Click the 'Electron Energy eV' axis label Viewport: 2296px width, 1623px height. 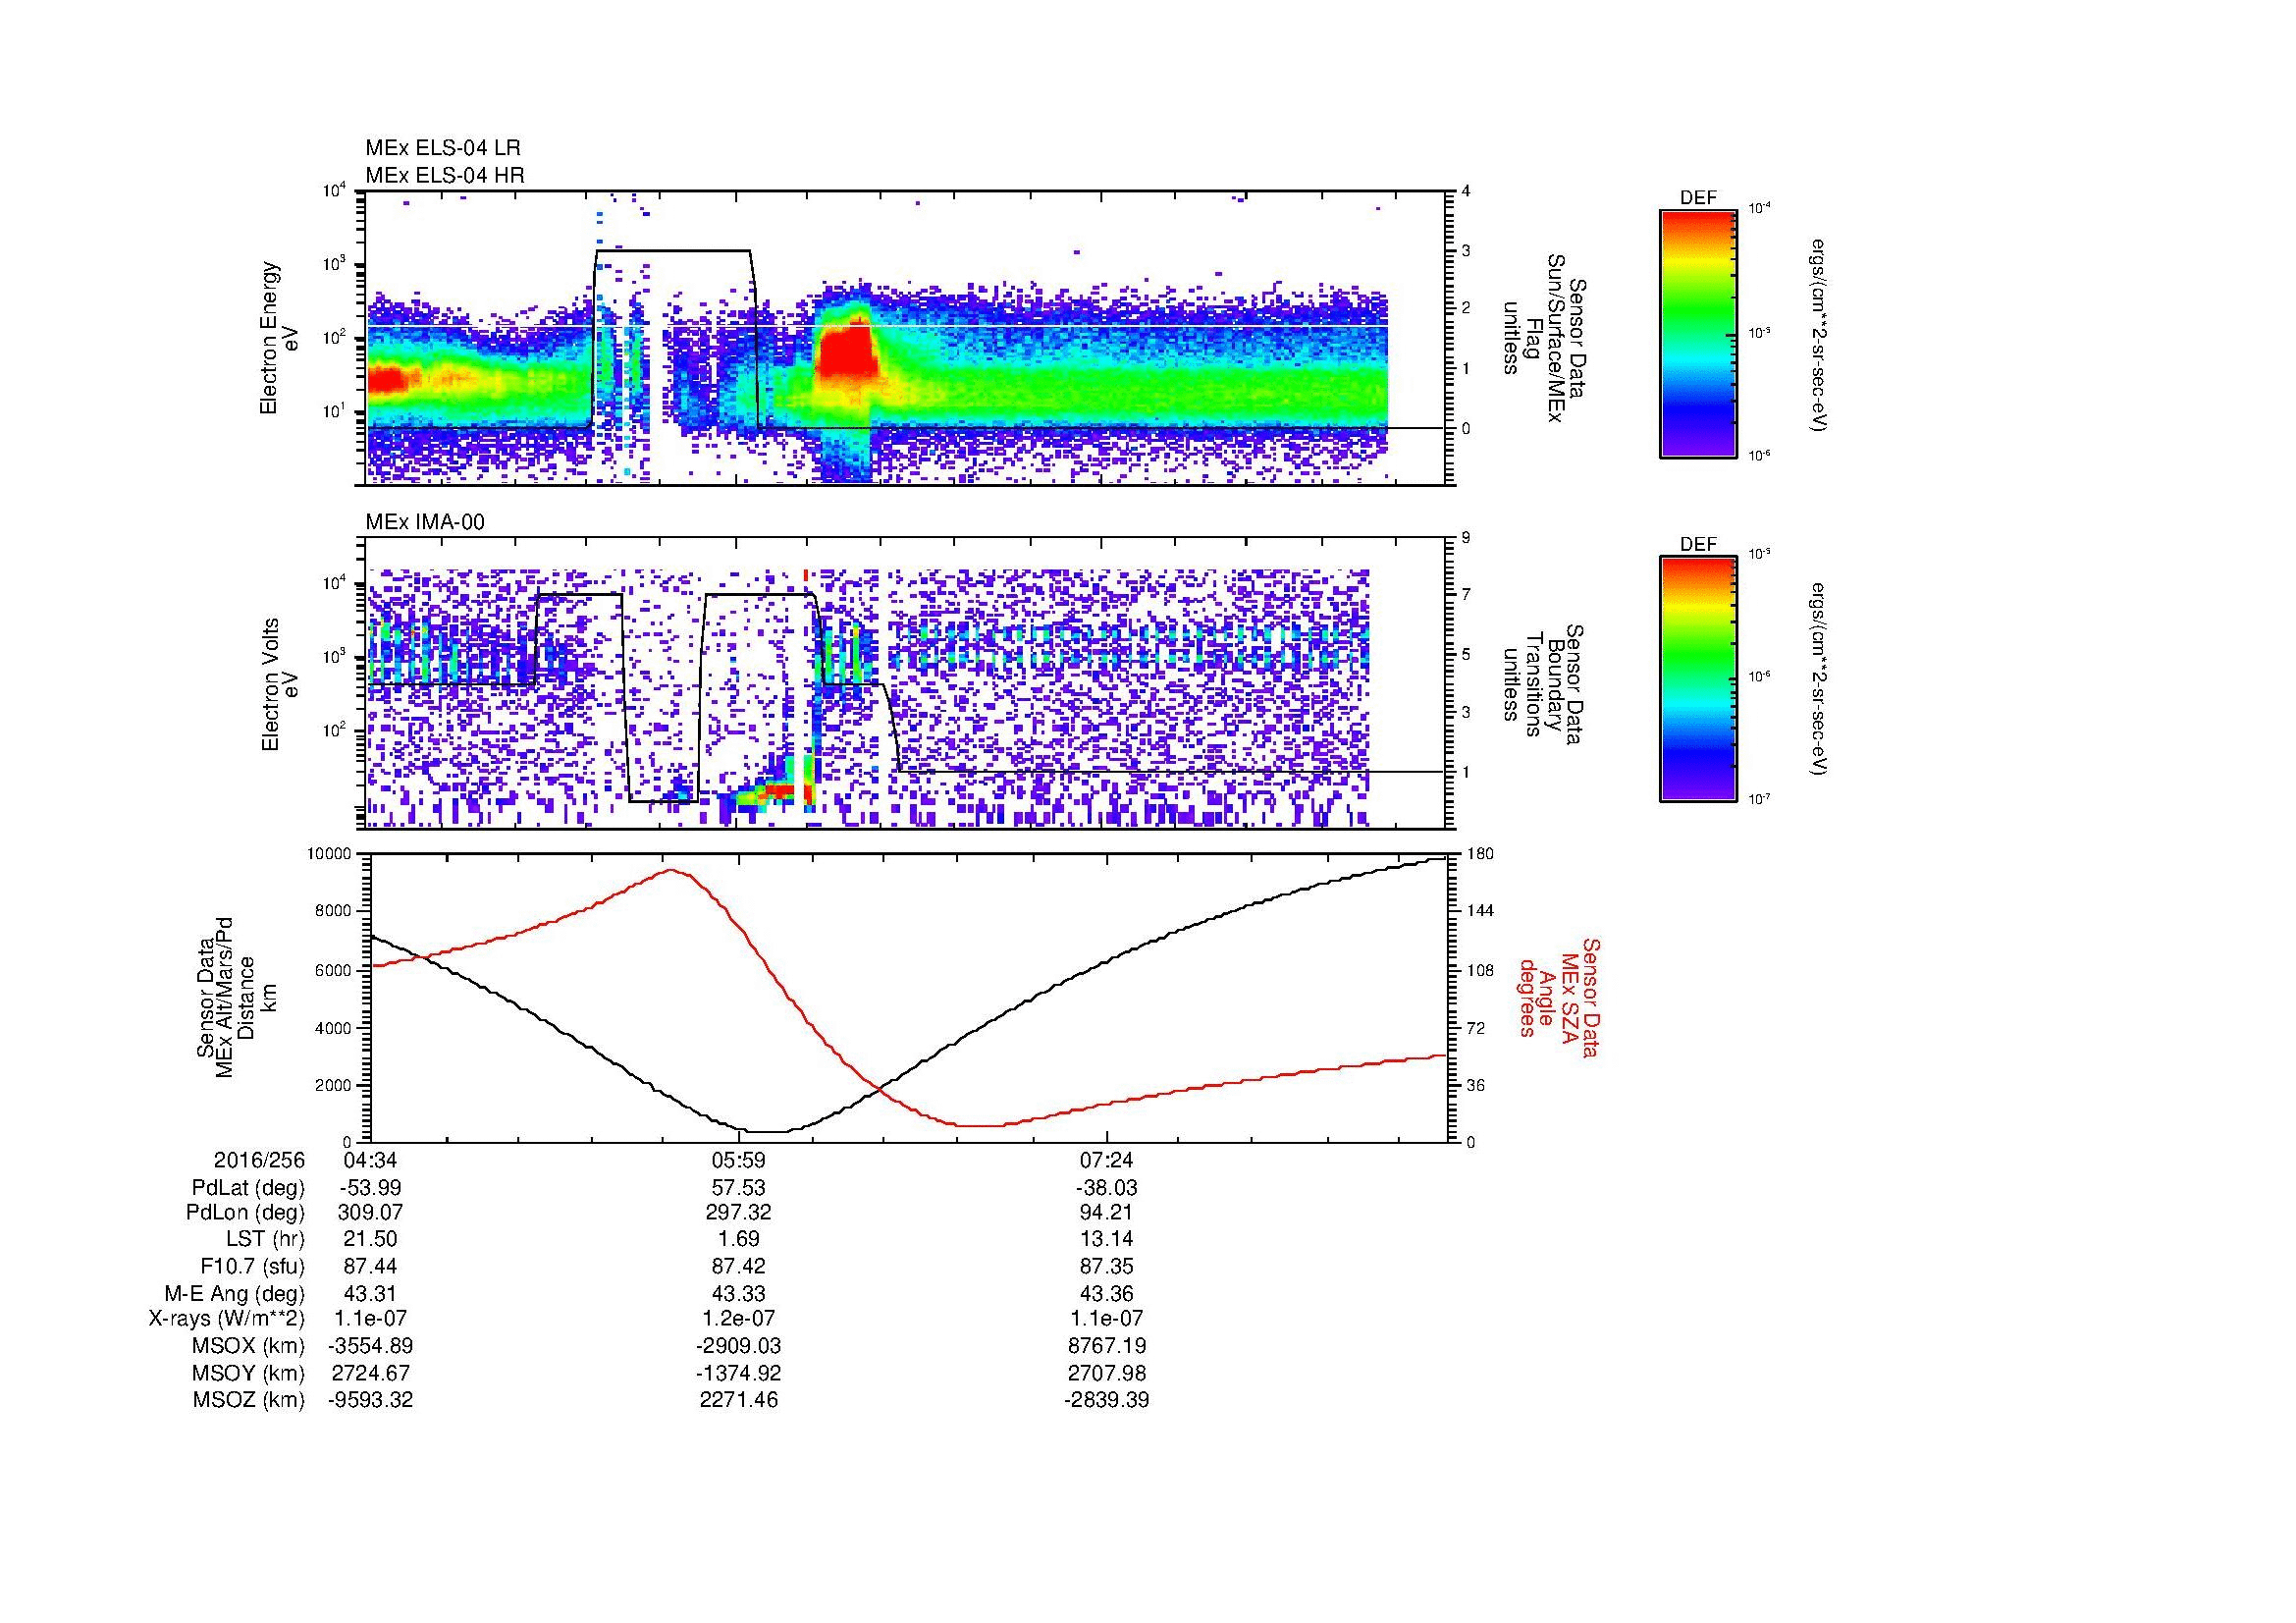pyautogui.click(x=280, y=338)
